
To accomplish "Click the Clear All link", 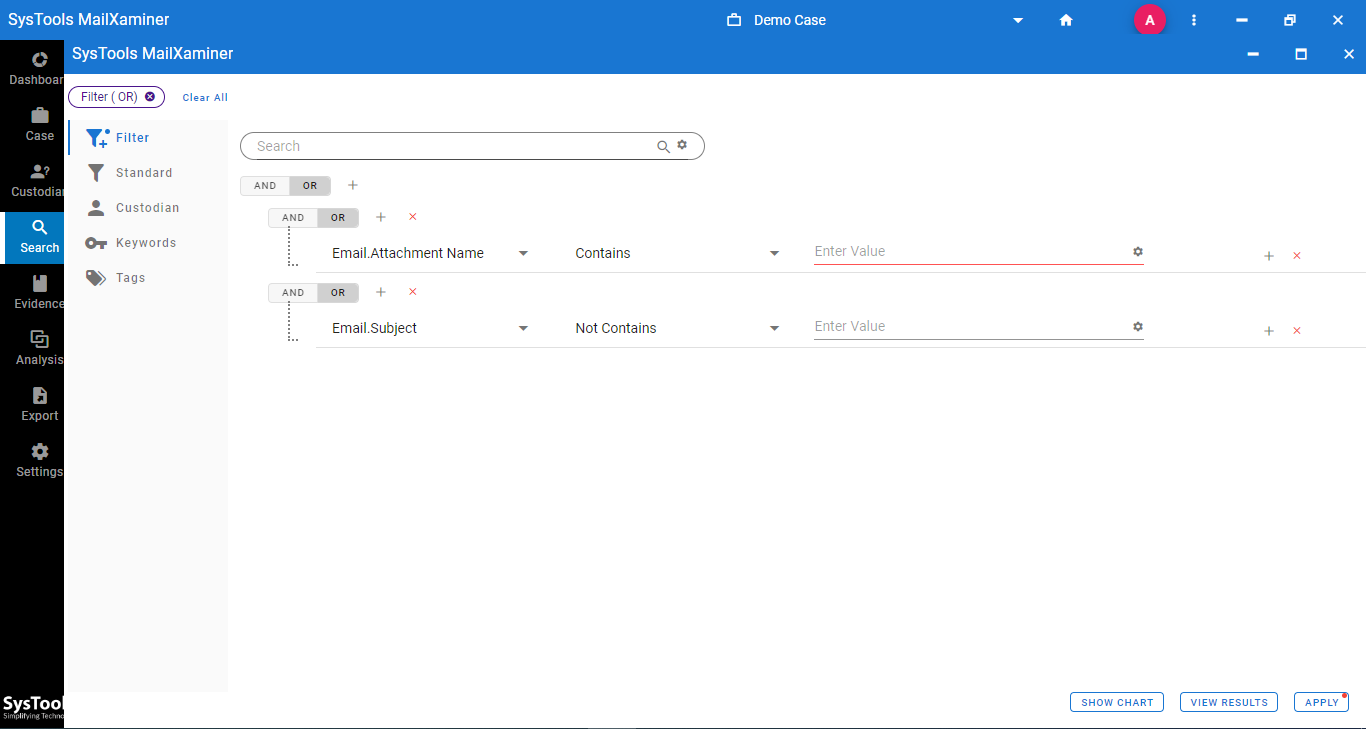I will pyautogui.click(x=205, y=98).
